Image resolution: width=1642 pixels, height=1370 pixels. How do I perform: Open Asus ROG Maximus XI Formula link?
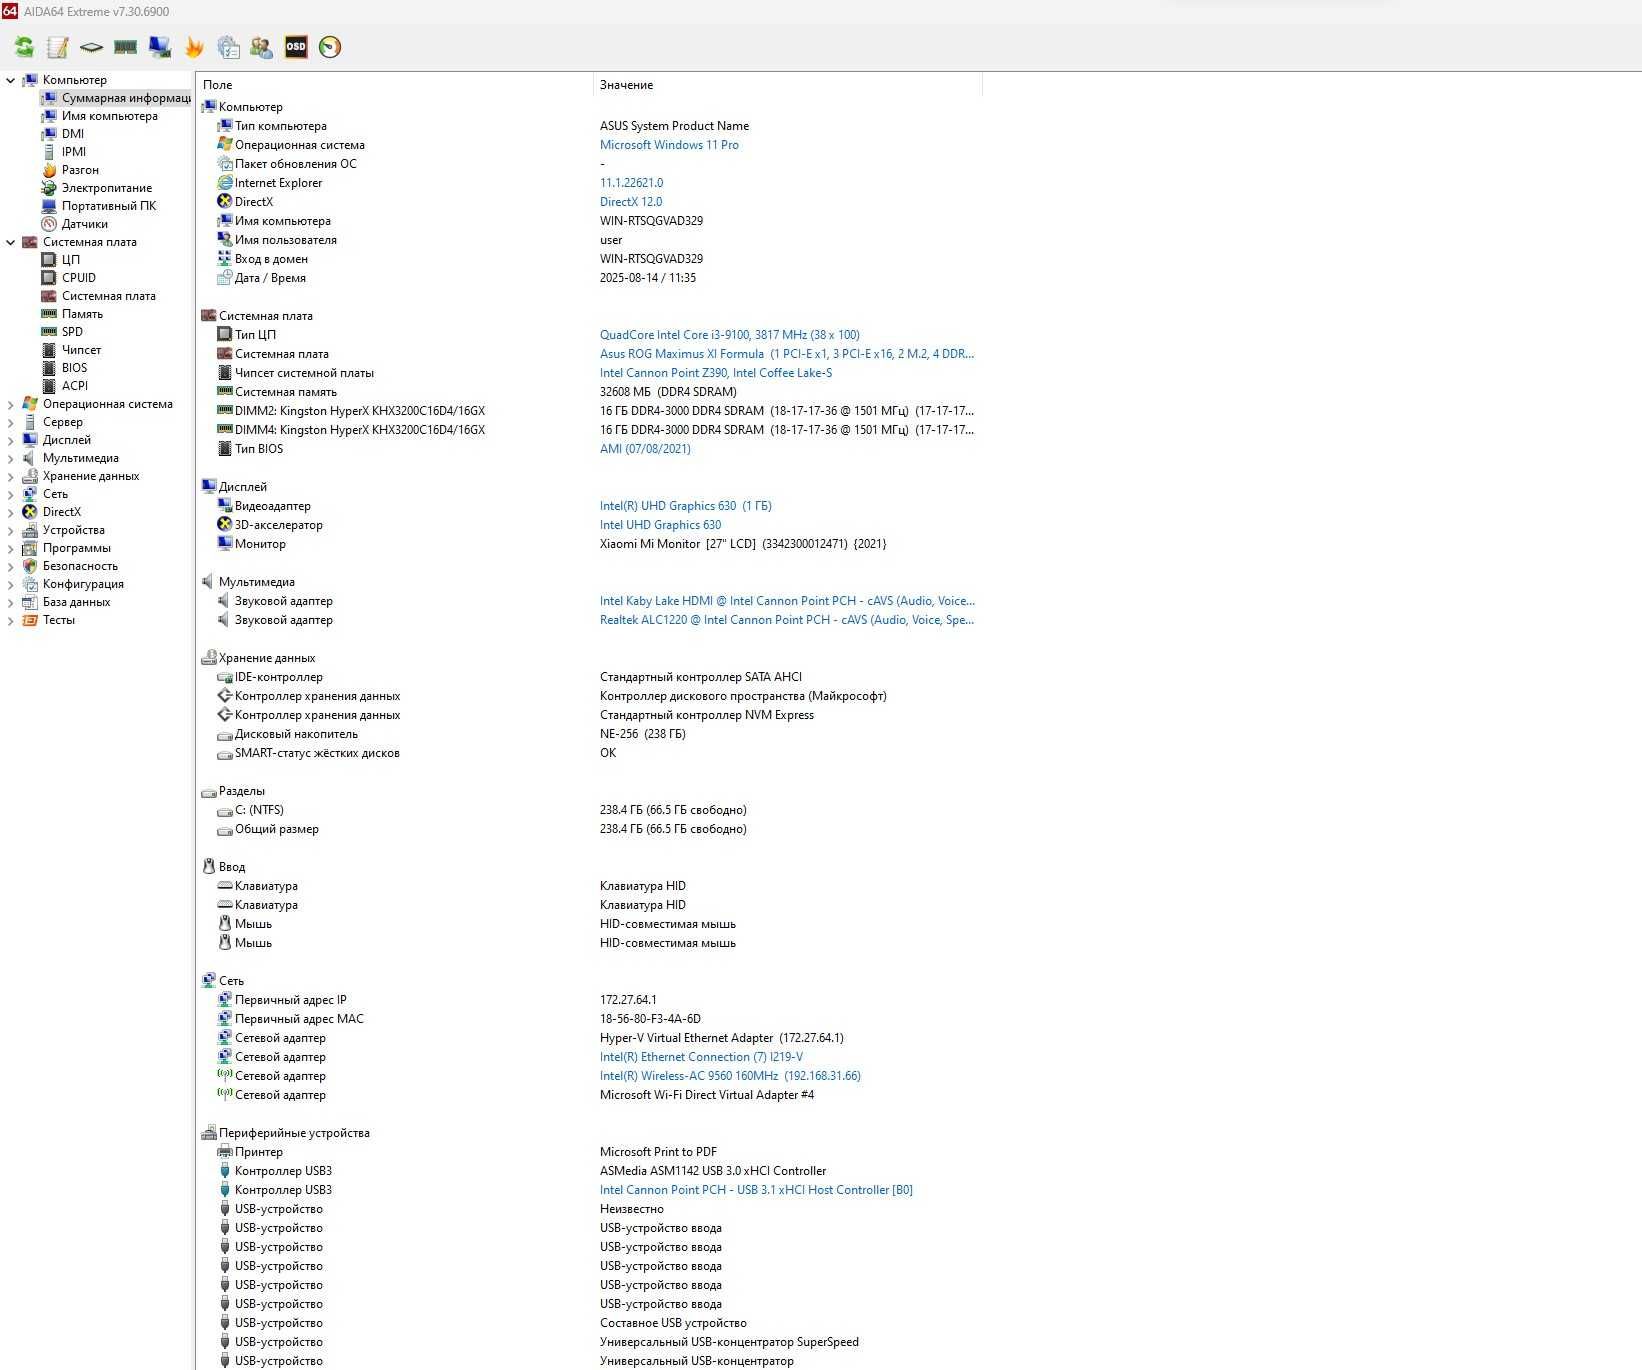pos(787,354)
